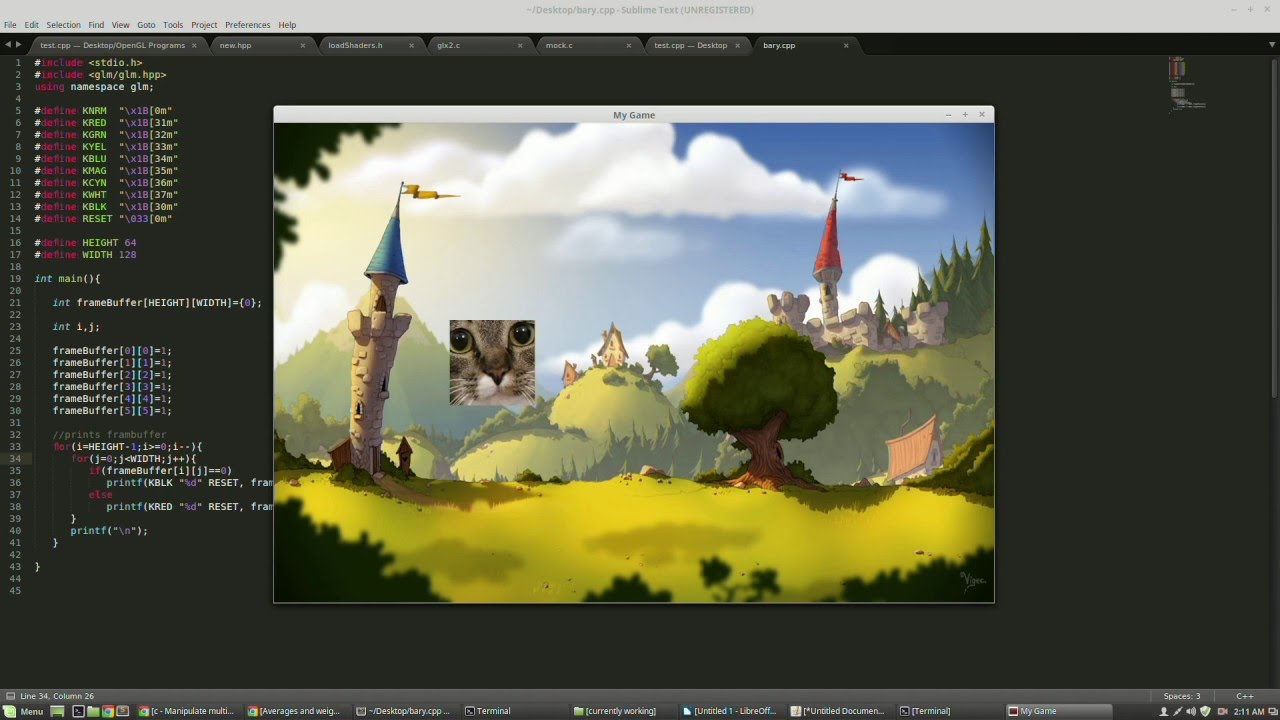Open the file manager folder launcher icon
This screenshot has height=720, width=1280.
click(x=93, y=711)
